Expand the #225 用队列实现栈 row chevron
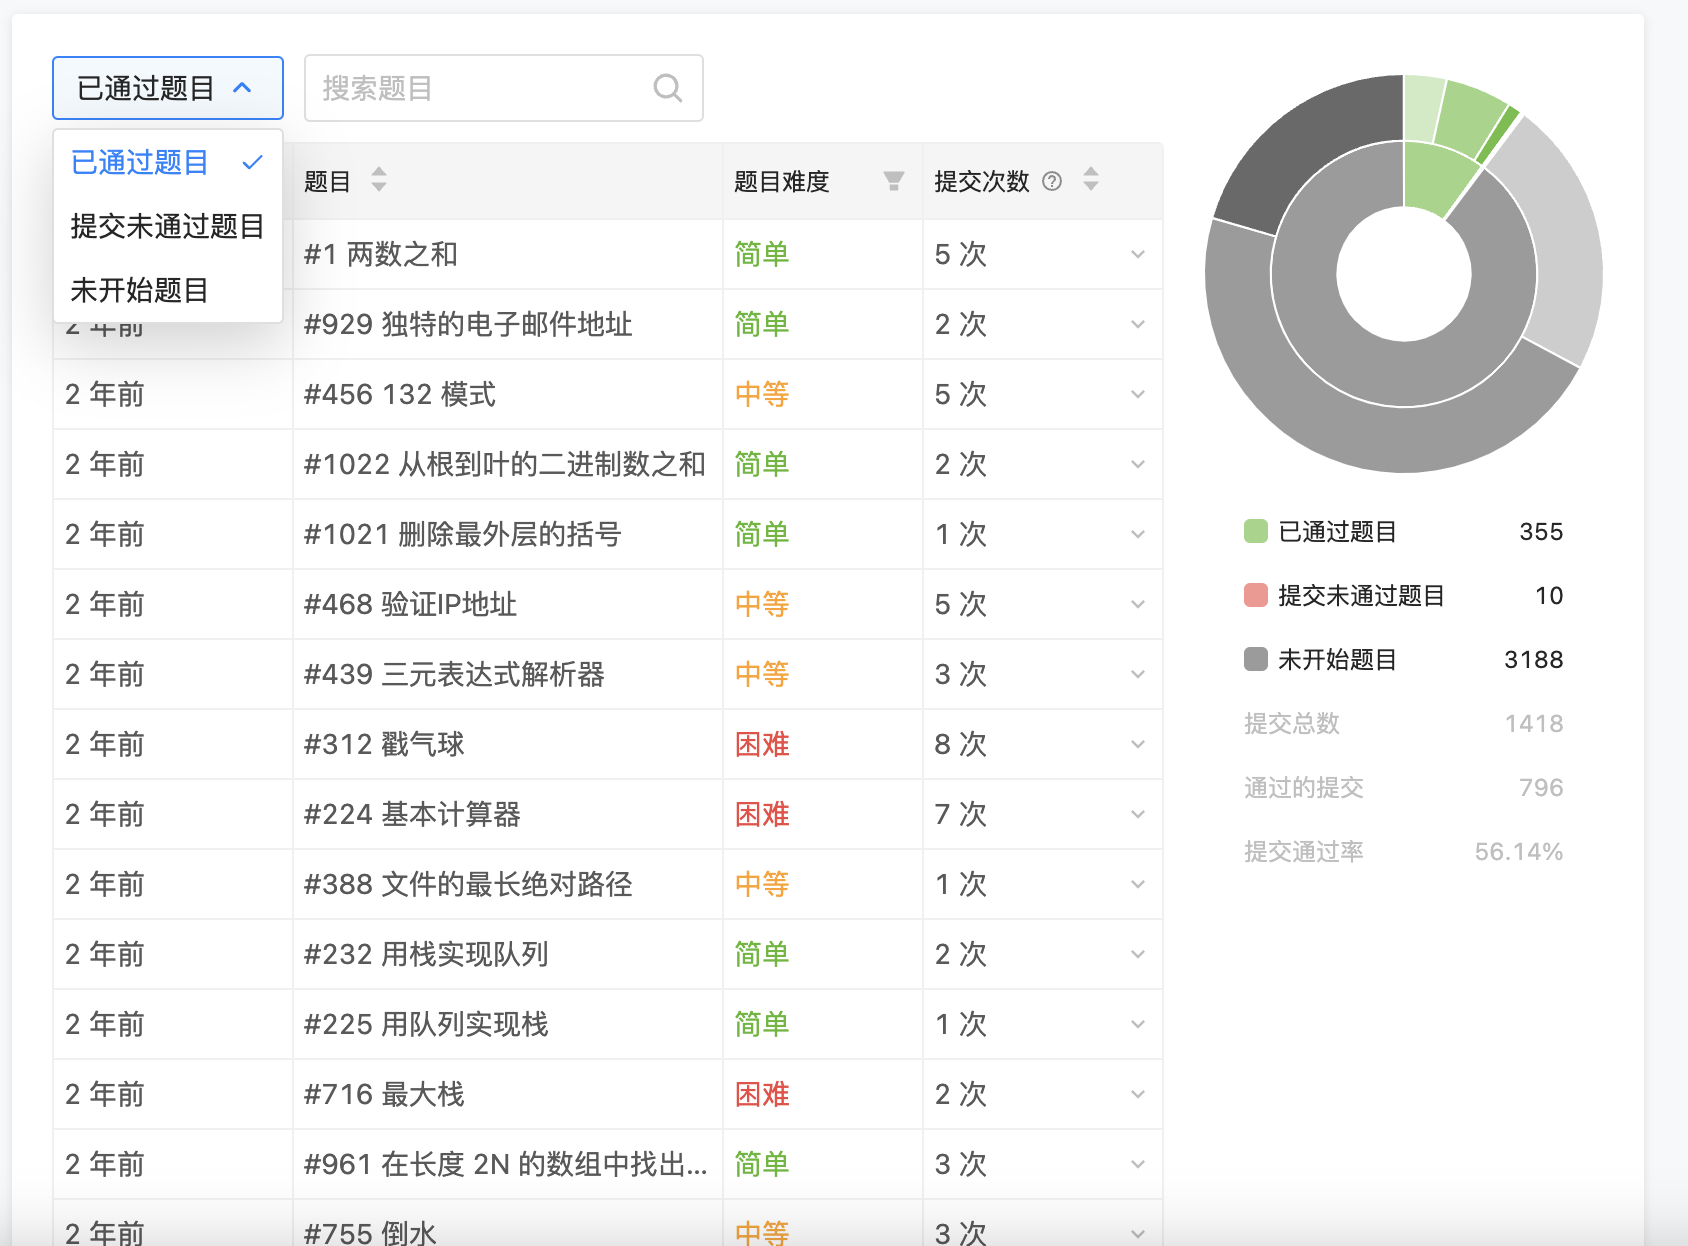The image size is (1688, 1246). point(1138,1024)
